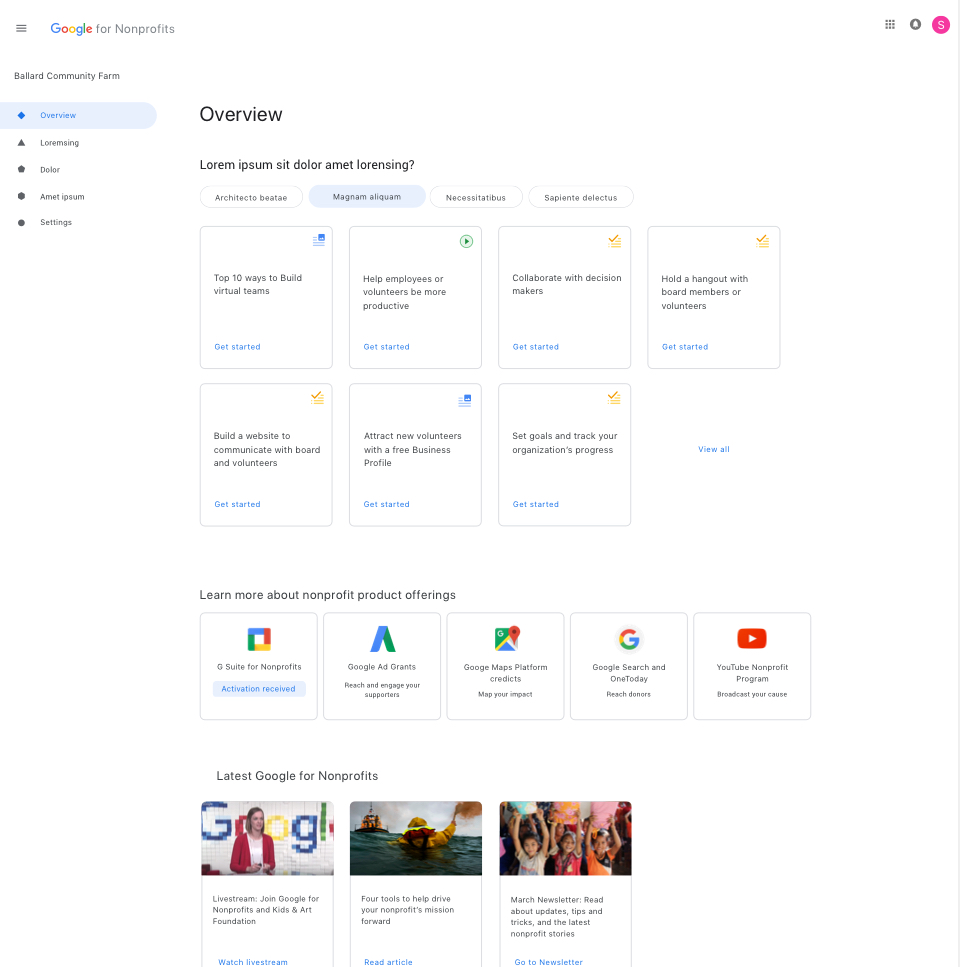Click the livestream Kids & Art Foundation headline
This screenshot has width=960, height=967.
tap(266, 910)
